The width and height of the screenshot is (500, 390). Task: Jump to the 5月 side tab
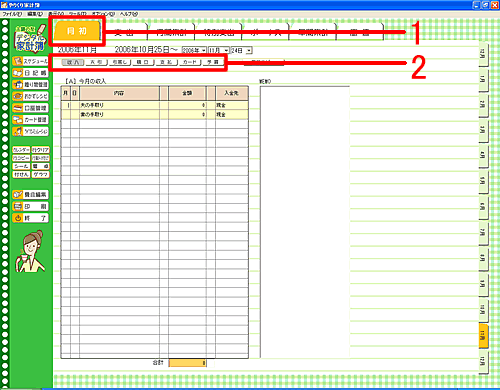(x=483, y=181)
